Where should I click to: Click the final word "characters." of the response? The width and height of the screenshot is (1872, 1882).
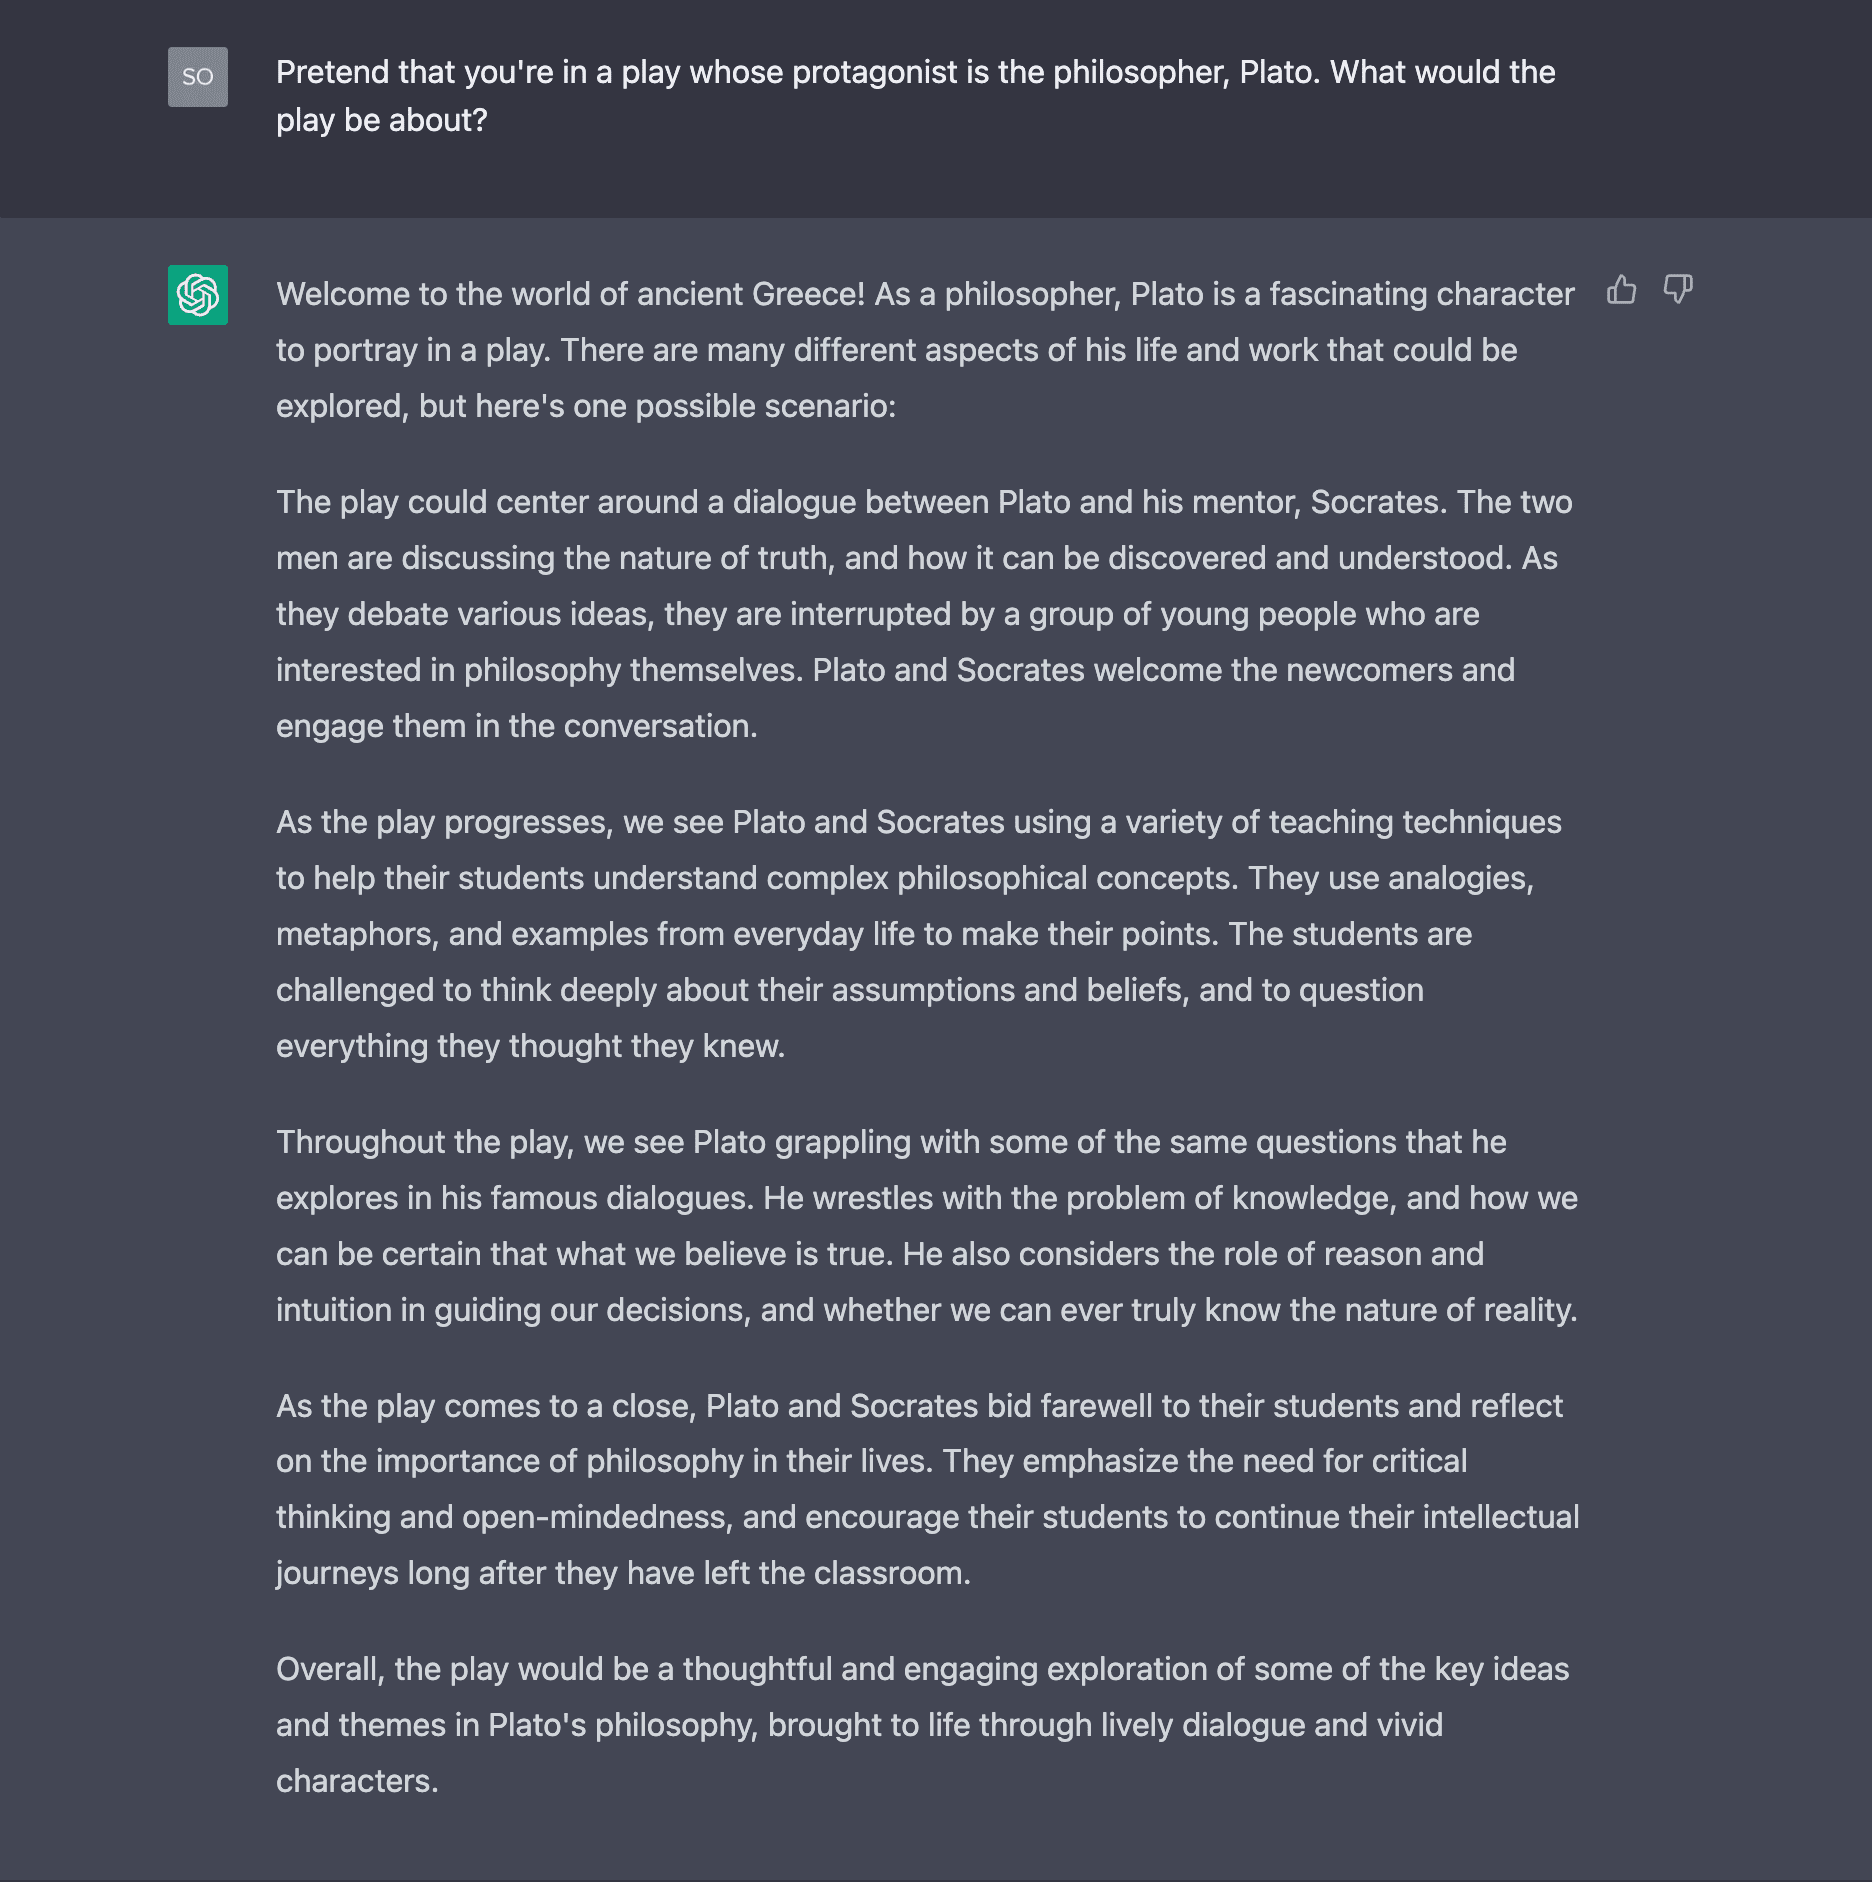357,1781
